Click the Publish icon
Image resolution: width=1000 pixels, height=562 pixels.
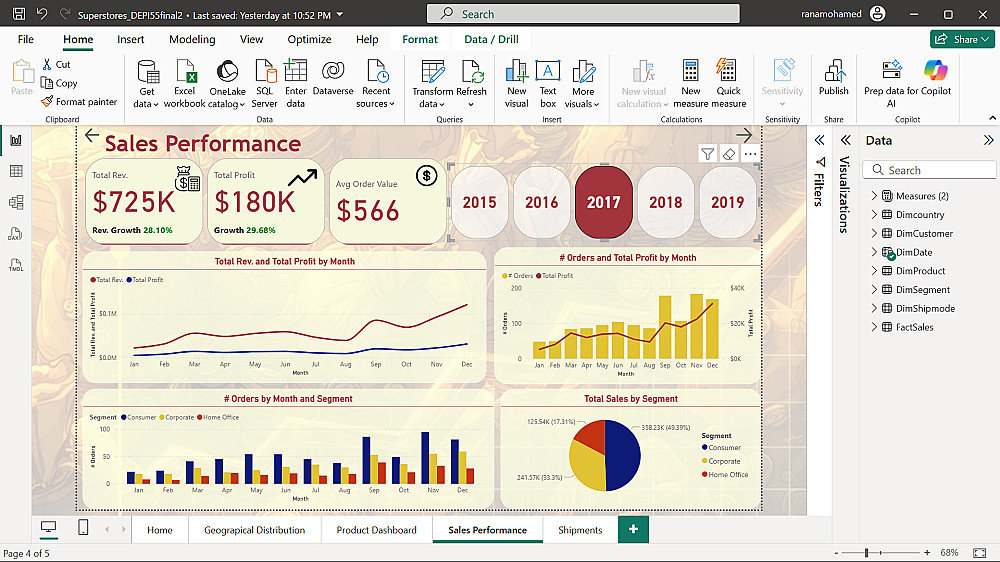pos(833,72)
